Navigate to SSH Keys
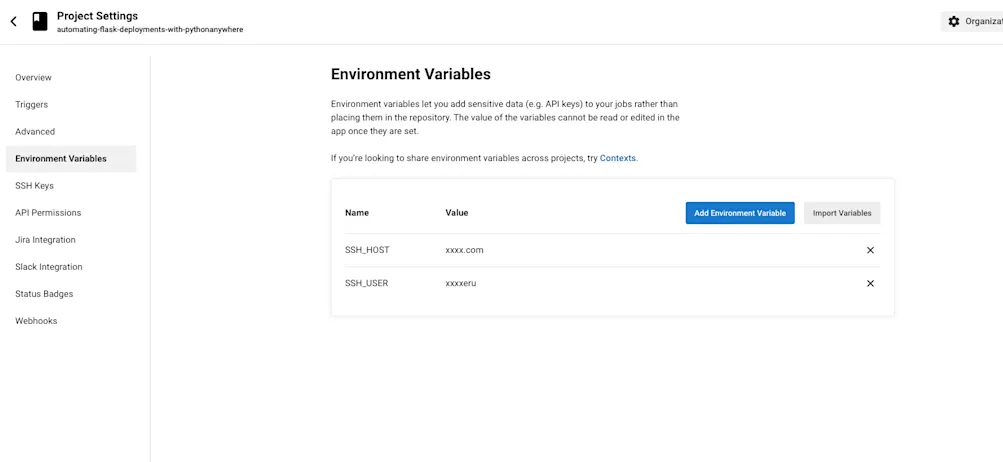The image size is (1003, 462). [x=34, y=185]
